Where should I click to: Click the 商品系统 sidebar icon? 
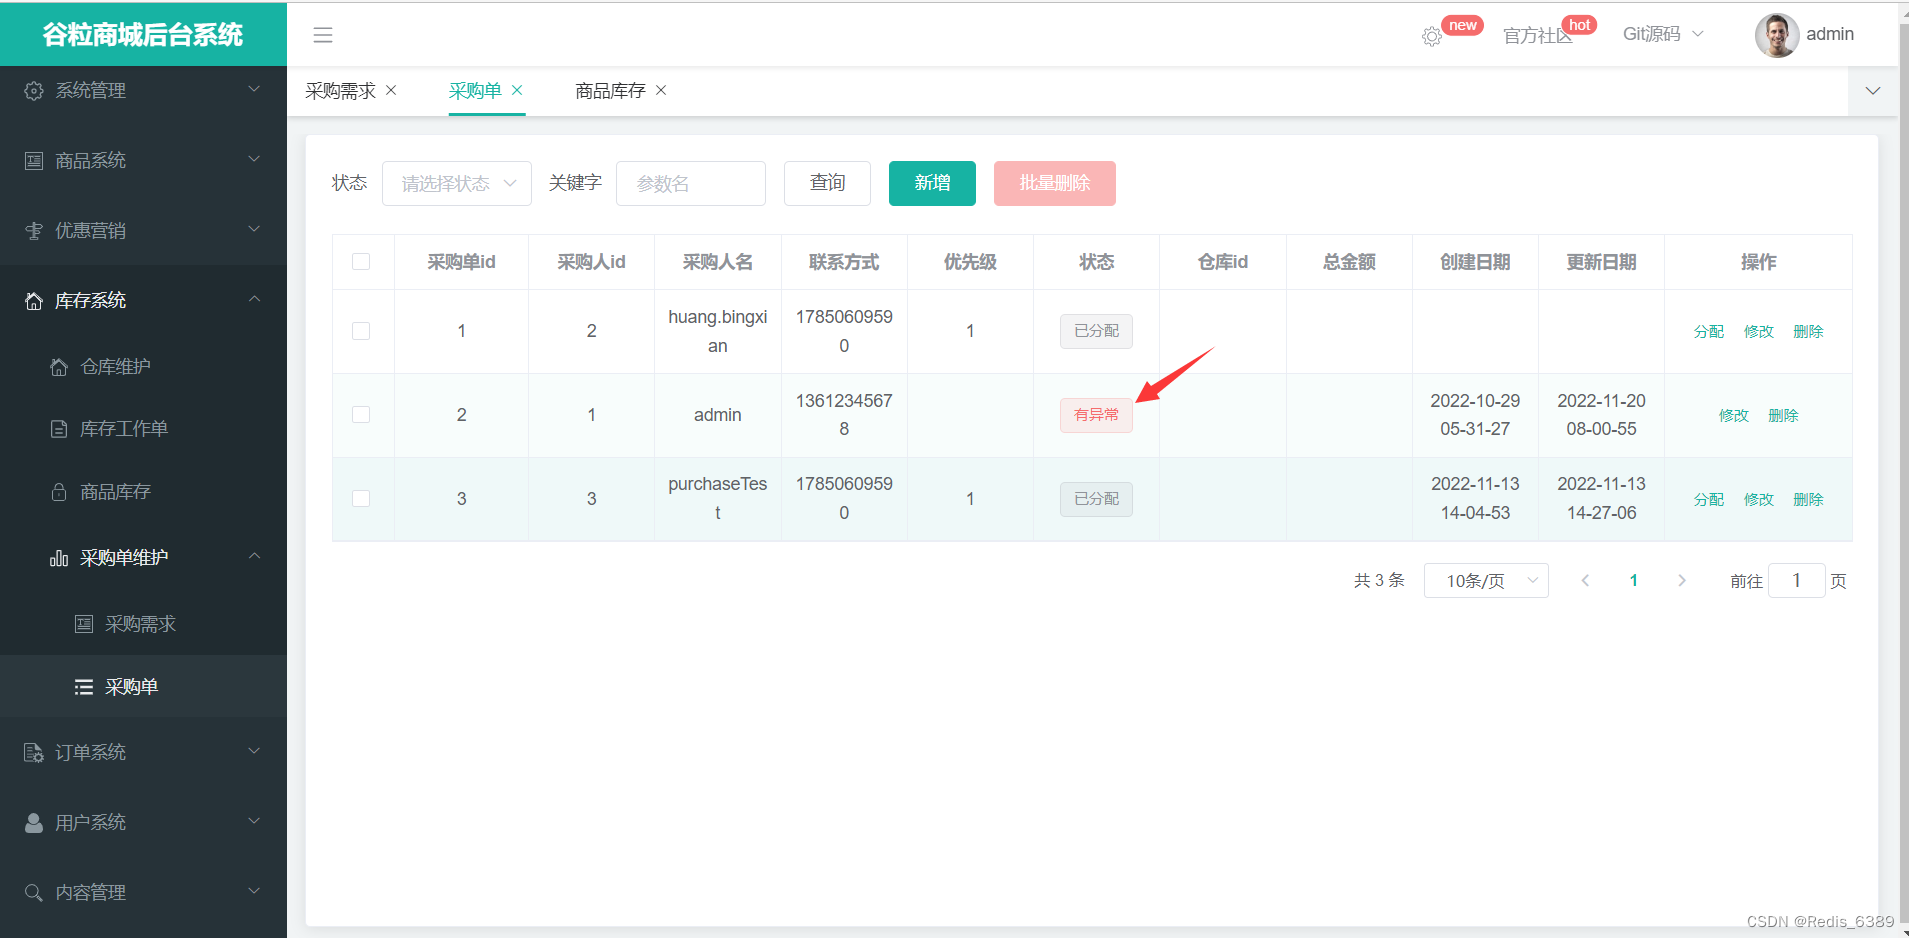34,161
